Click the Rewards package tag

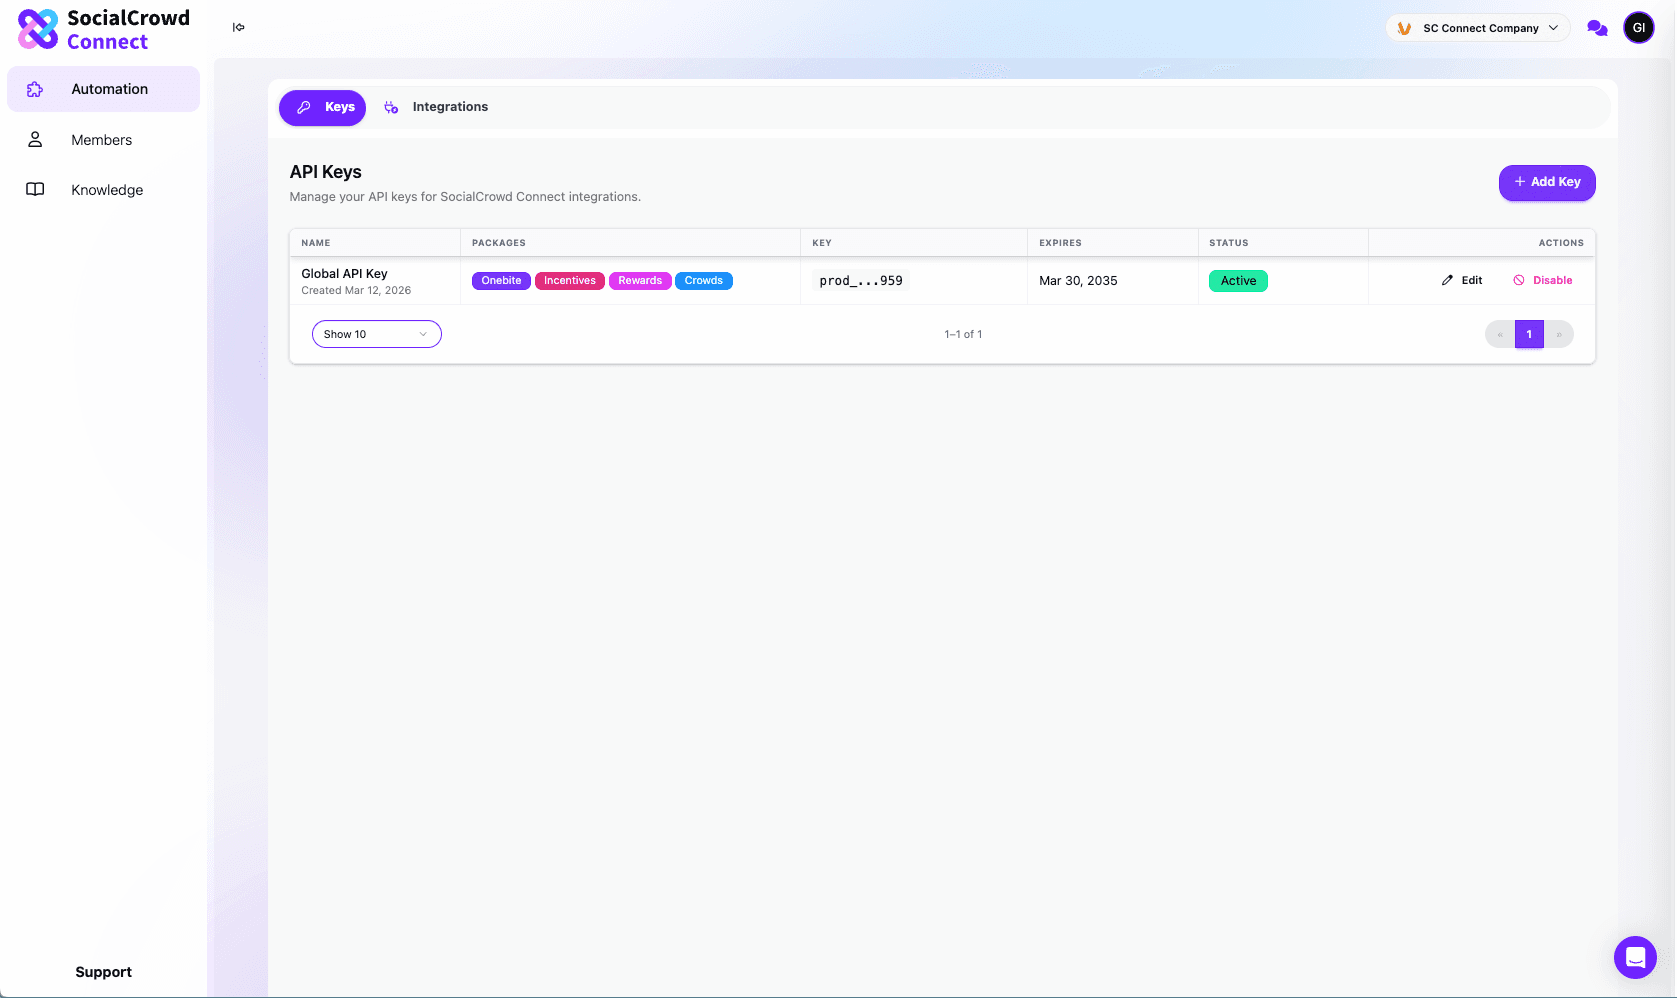click(x=640, y=281)
